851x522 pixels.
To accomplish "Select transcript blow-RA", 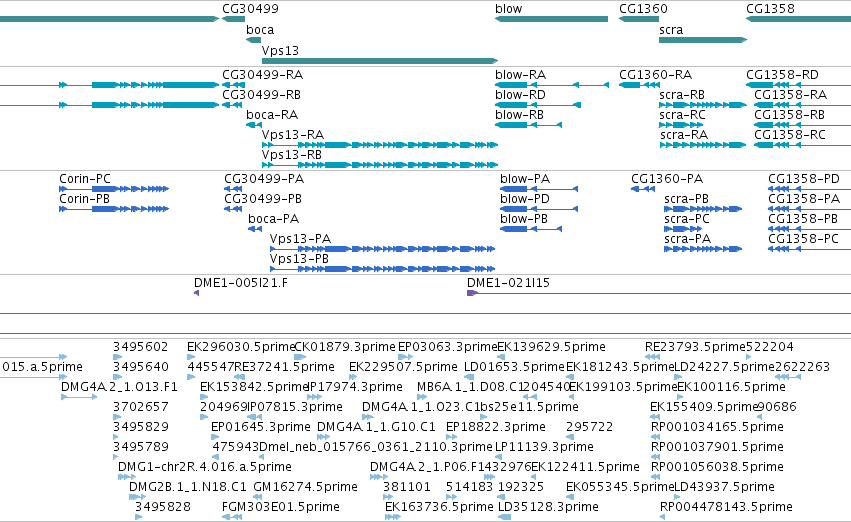I will [x=551, y=85].
